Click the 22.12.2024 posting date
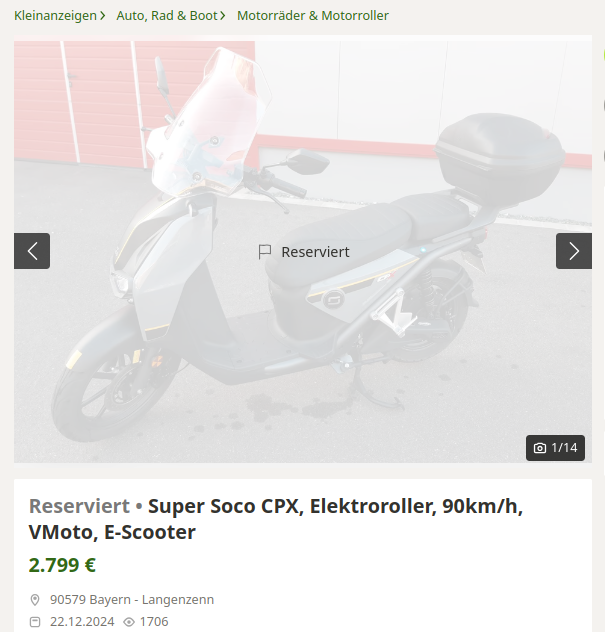605x632 pixels. (82, 622)
